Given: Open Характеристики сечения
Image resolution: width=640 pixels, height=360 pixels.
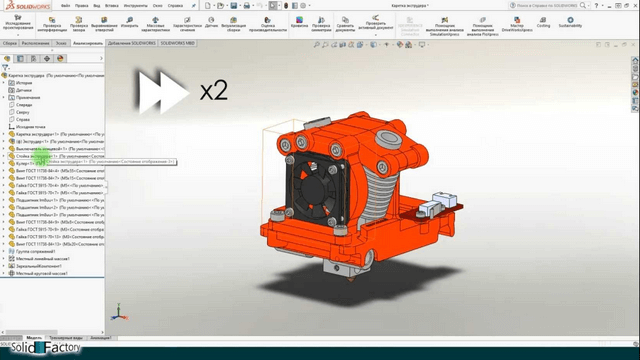Looking at the screenshot, I should point(187,24).
